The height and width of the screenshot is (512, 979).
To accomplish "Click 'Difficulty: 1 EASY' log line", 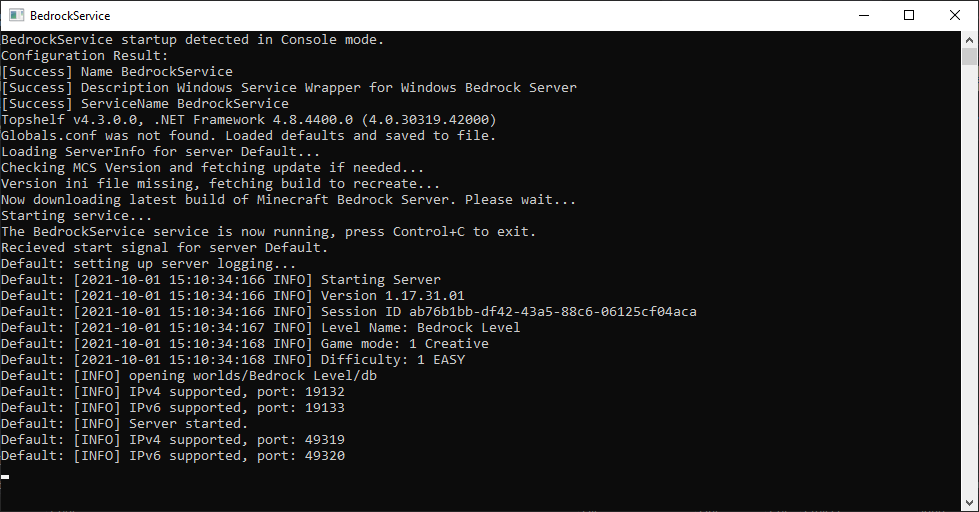I will (x=233, y=360).
